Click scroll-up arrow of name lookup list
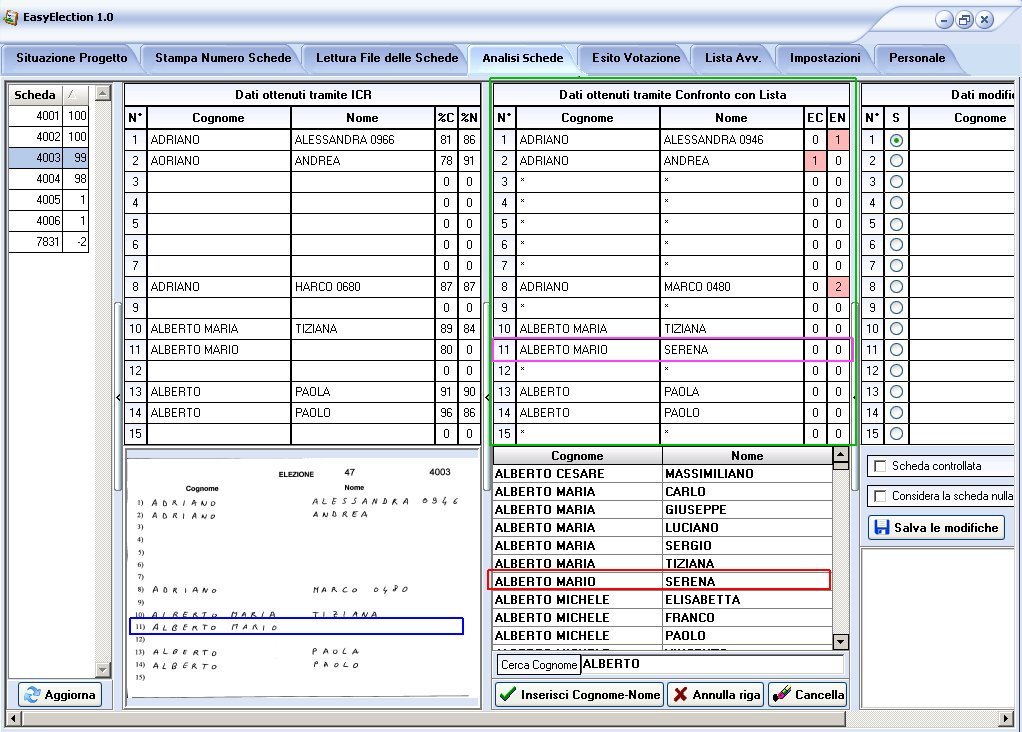Viewport: 1022px width, 732px height. click(841, 454)
